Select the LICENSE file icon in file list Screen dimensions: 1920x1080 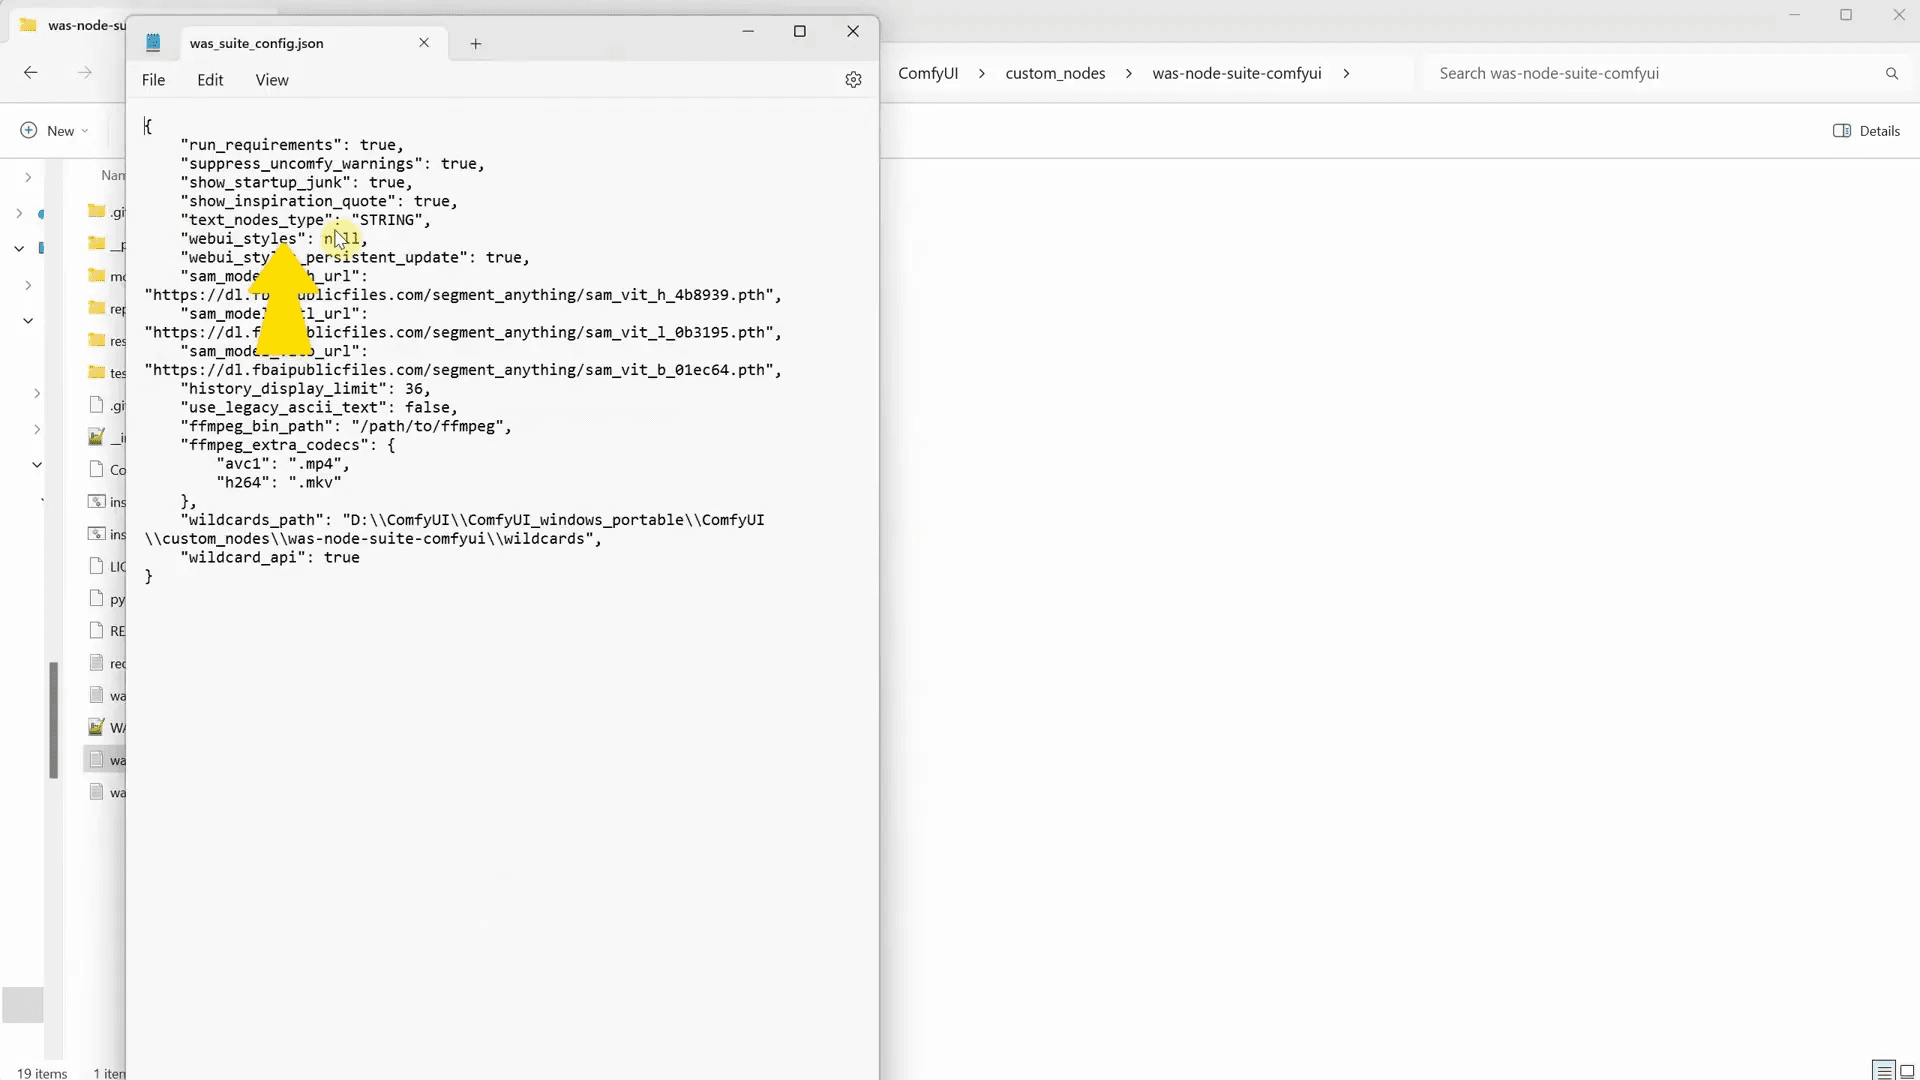coord(97,566)
